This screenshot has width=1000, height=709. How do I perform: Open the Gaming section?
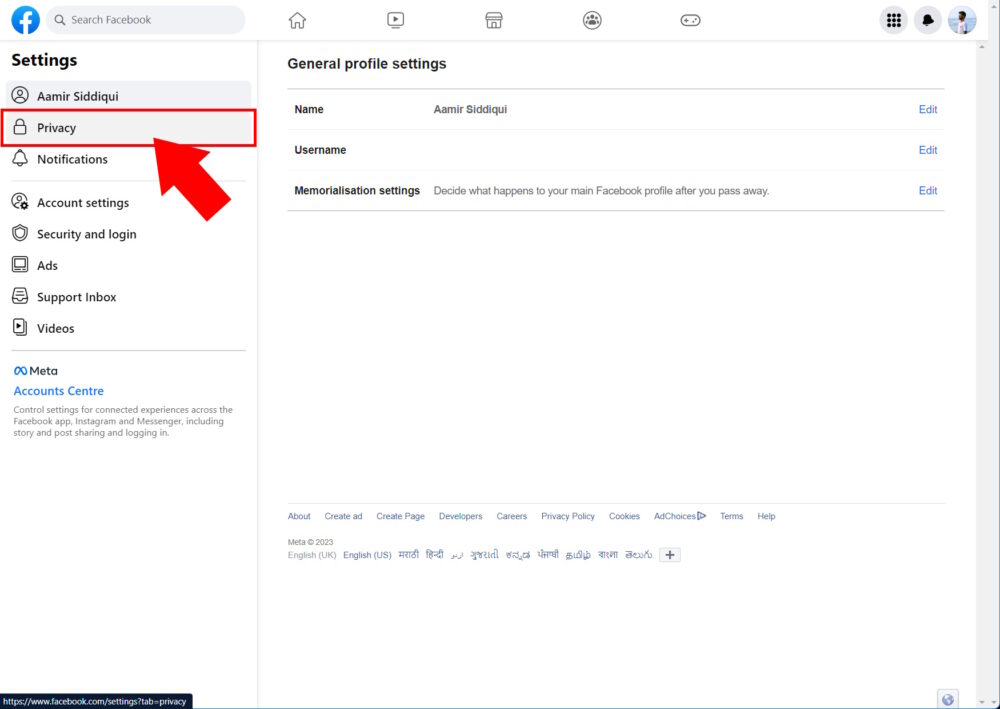click(690, 19)
